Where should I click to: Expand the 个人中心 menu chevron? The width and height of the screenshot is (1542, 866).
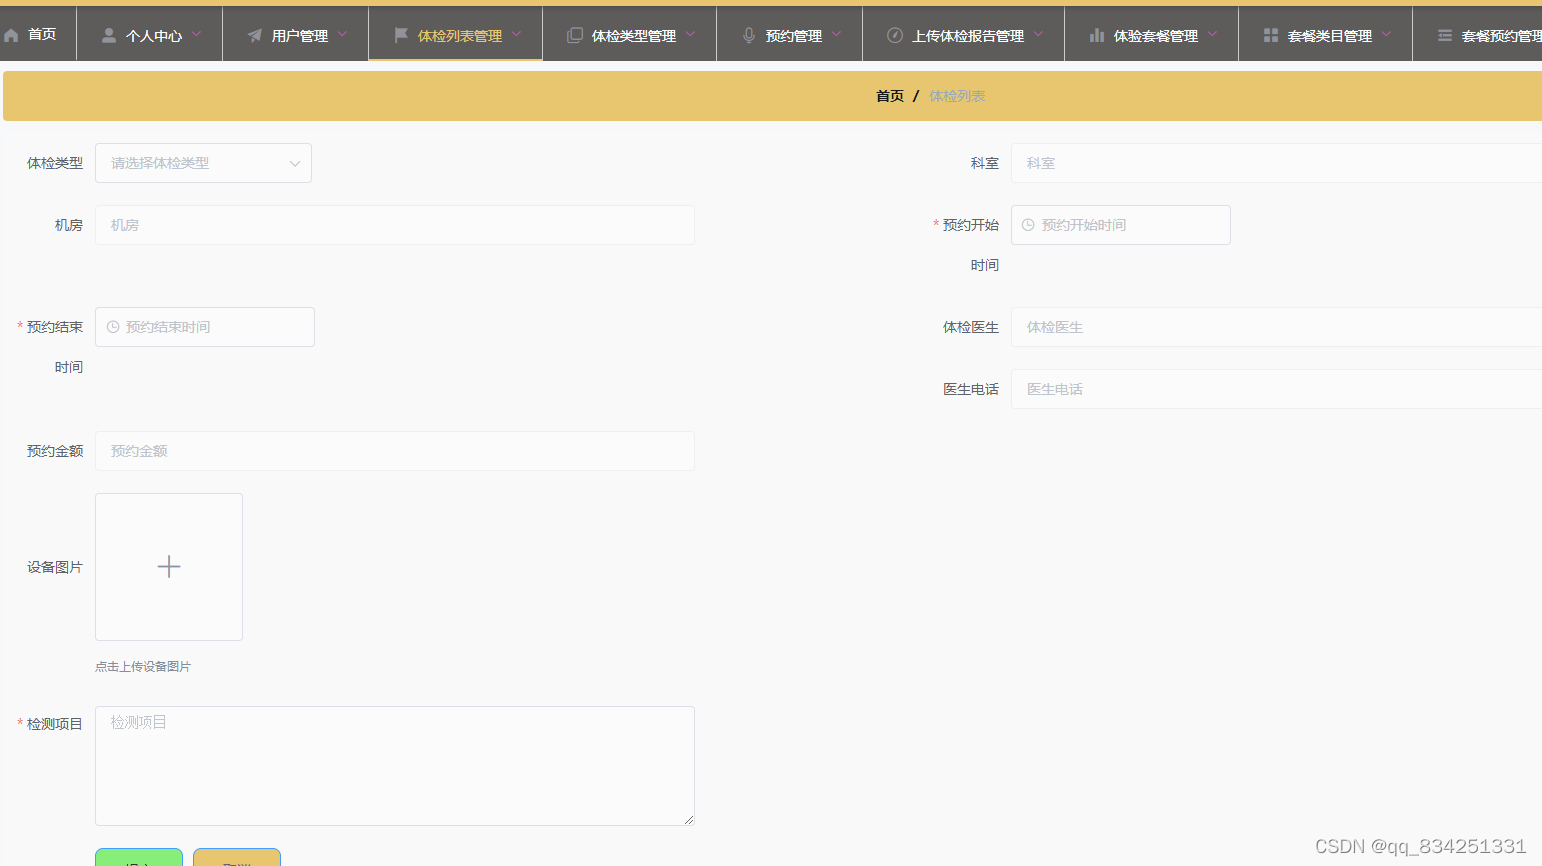[197, 34]
